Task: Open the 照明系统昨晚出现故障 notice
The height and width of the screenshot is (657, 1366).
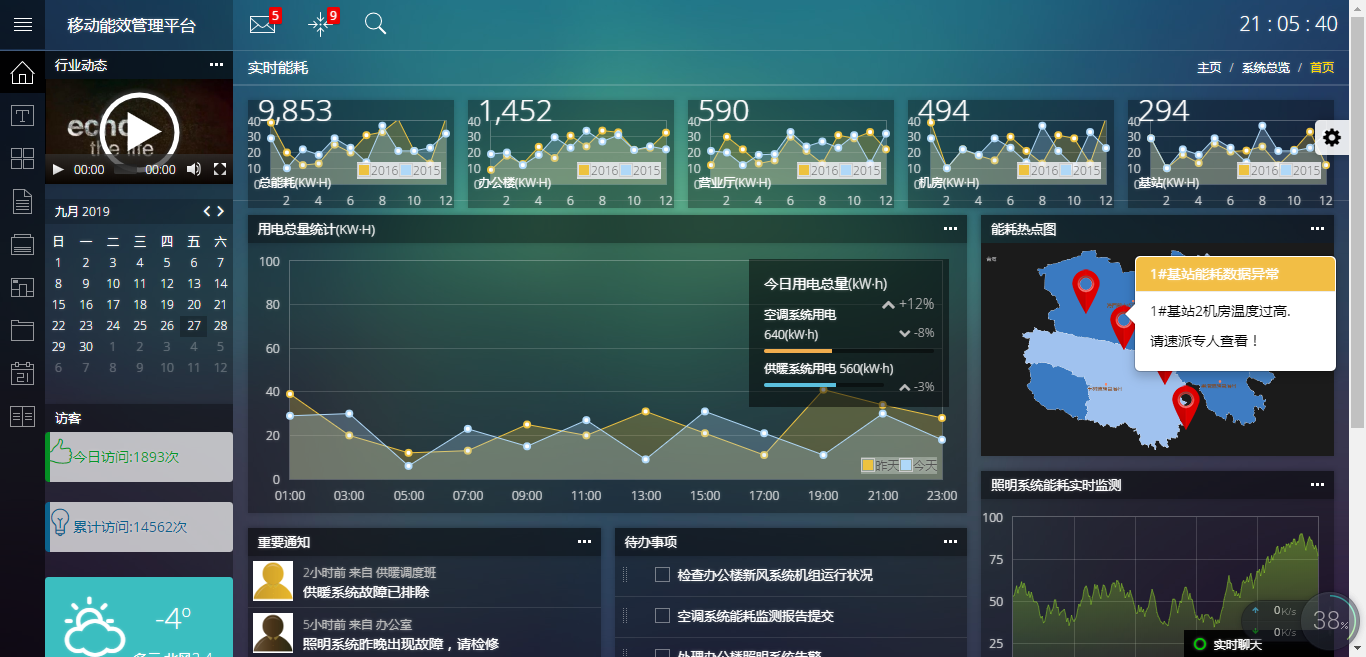Action: tap(401, 644)
